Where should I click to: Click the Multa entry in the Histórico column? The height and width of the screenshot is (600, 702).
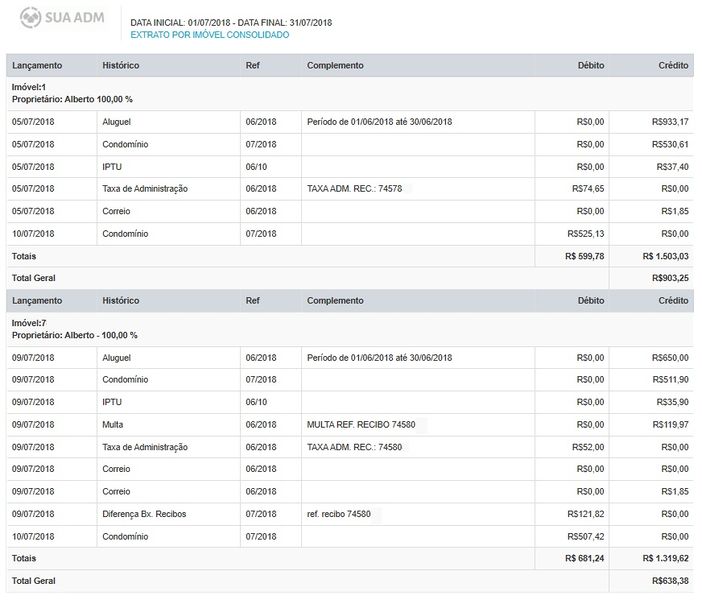pos(113,425)
